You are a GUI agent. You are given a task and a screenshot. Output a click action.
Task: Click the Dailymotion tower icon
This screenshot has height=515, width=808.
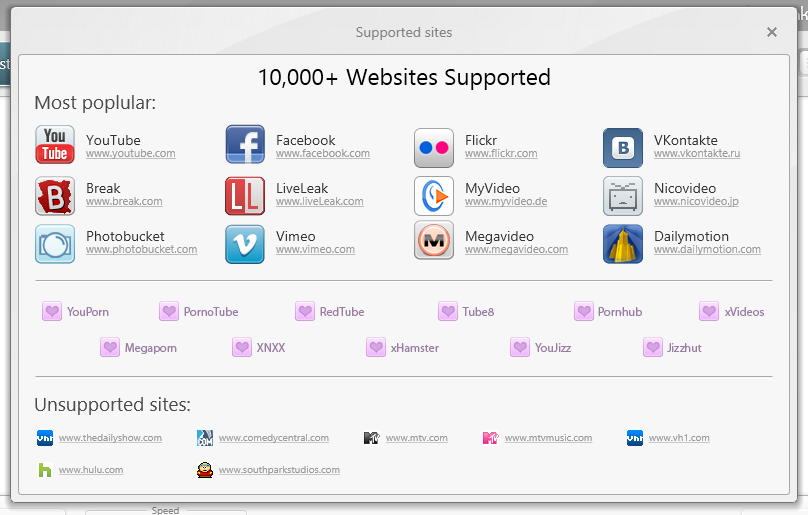click(623, 244)
